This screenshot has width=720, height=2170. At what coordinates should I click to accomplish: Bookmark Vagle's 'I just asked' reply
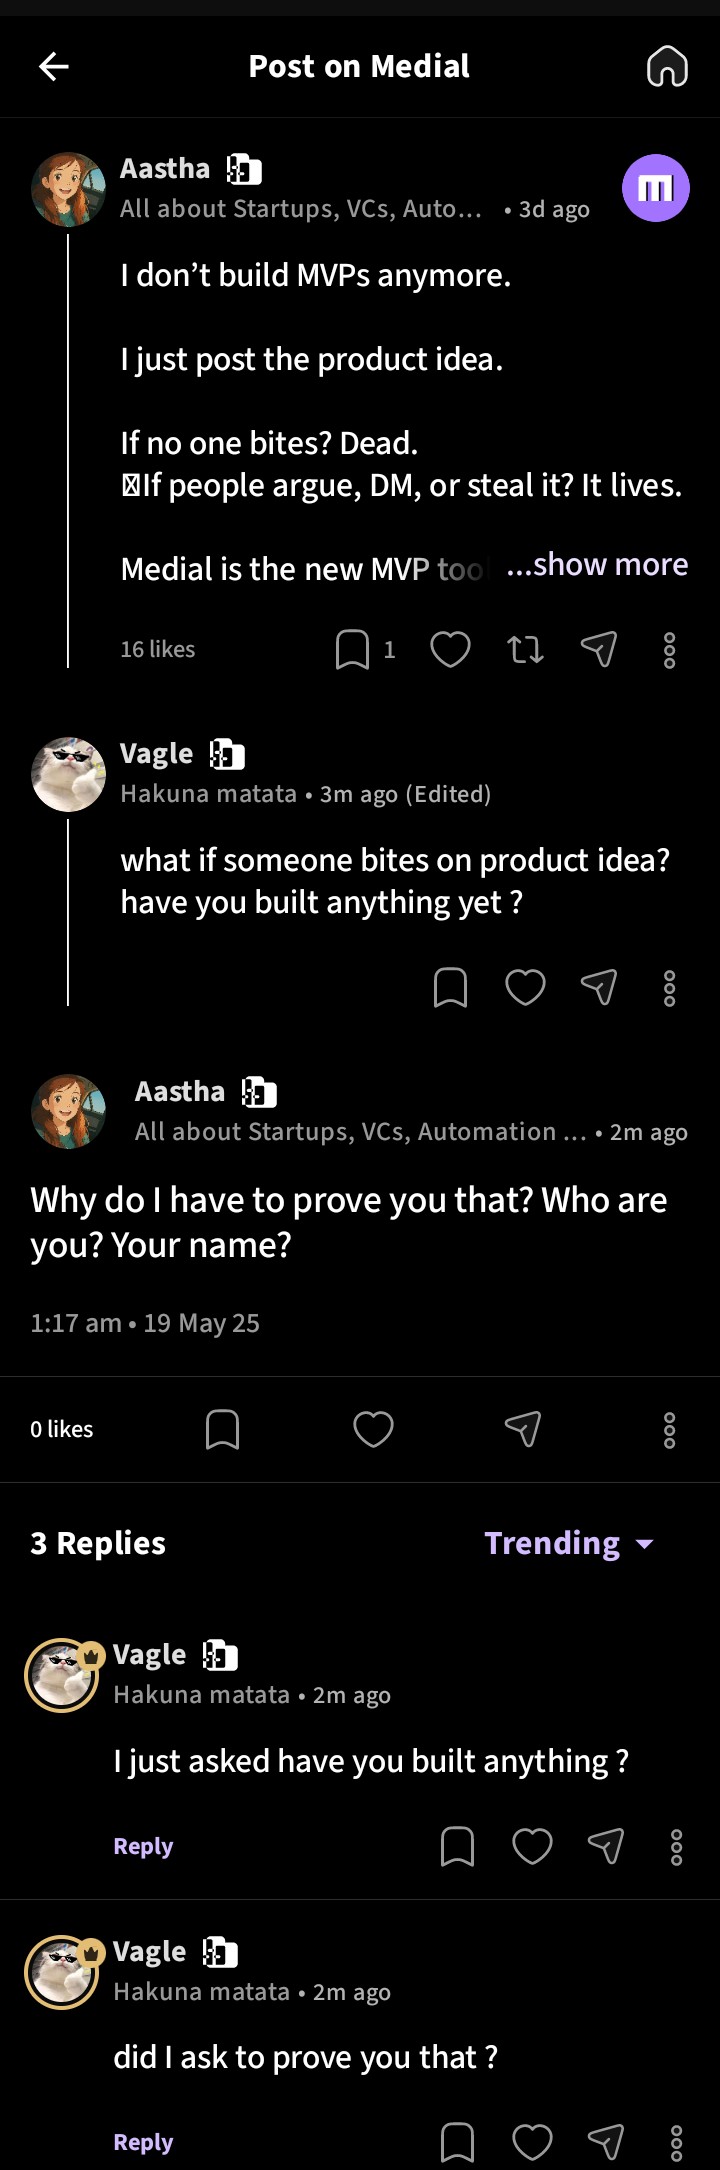click(457, 1847)
